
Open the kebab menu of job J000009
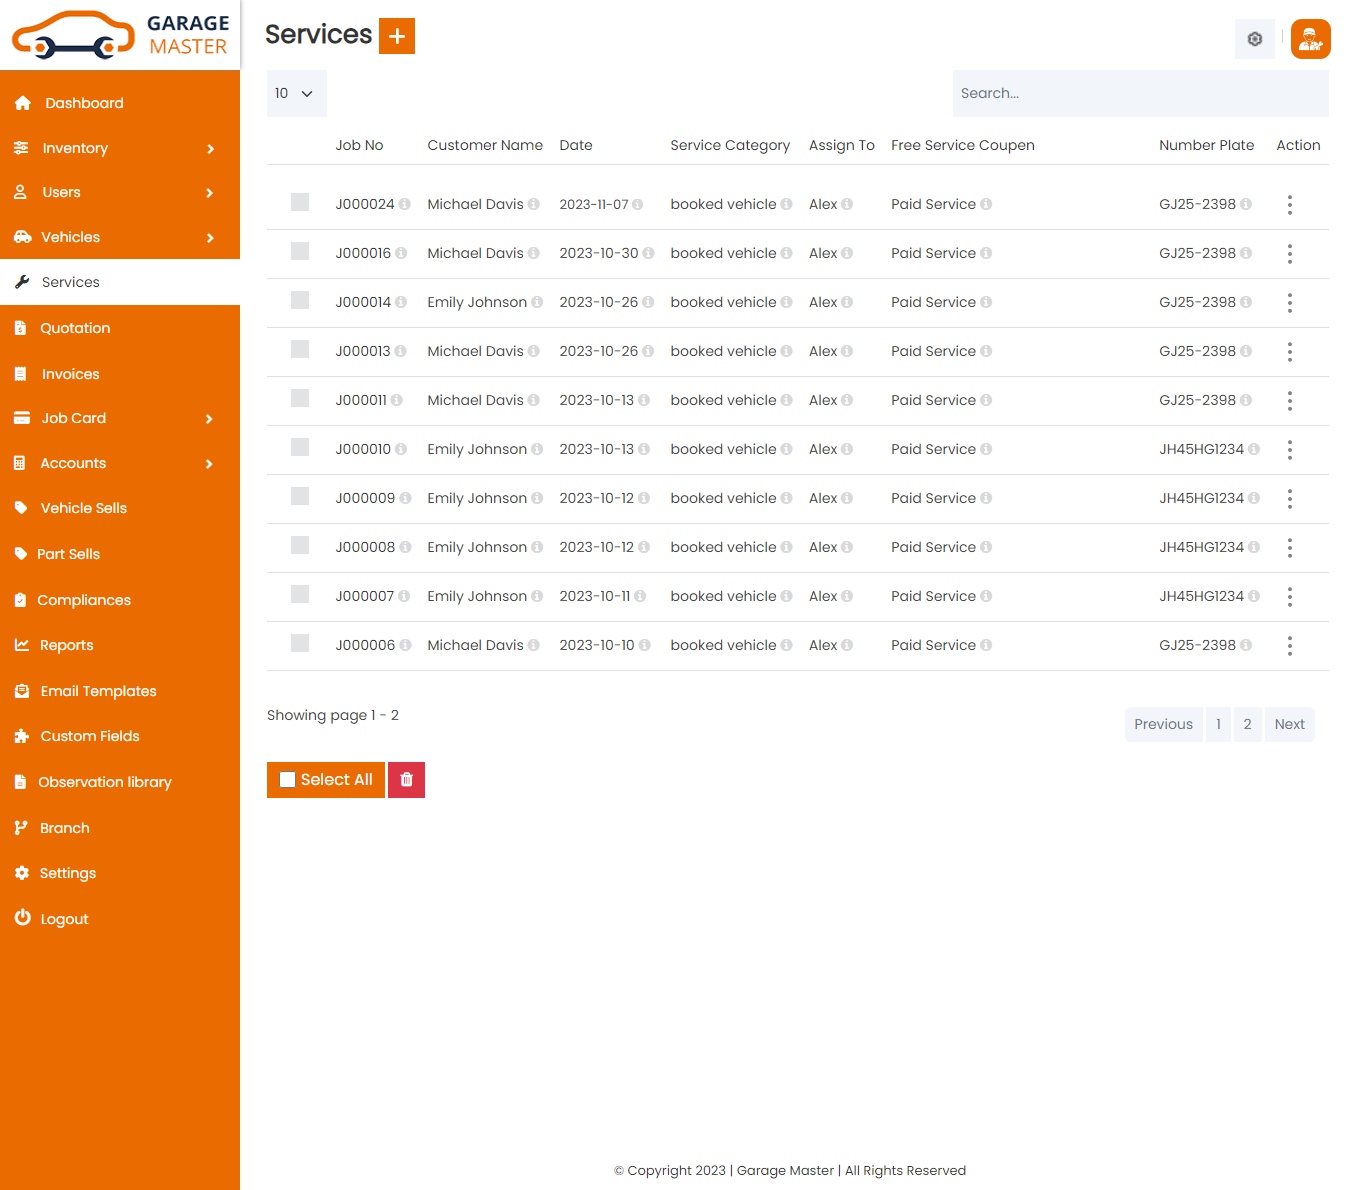pos(1290,499)
